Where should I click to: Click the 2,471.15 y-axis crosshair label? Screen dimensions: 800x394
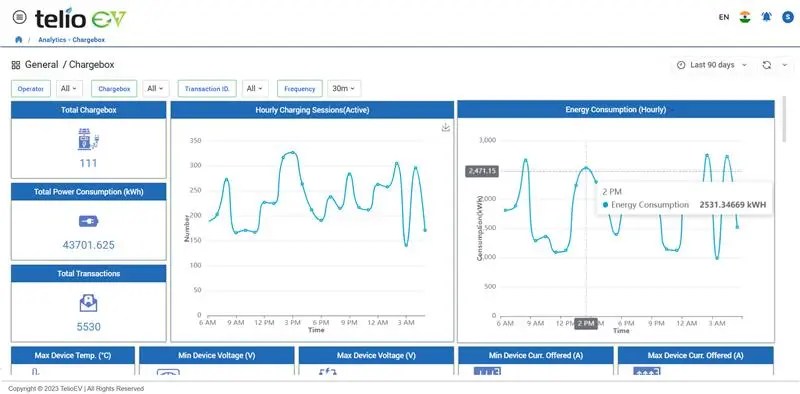point(482,171)
